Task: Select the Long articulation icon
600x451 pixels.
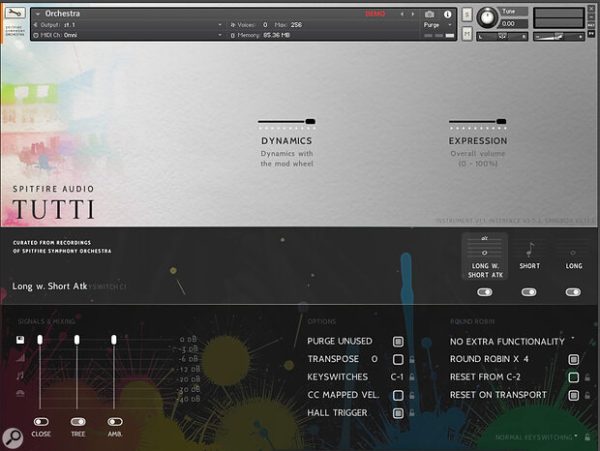Action: pos(573,253)
